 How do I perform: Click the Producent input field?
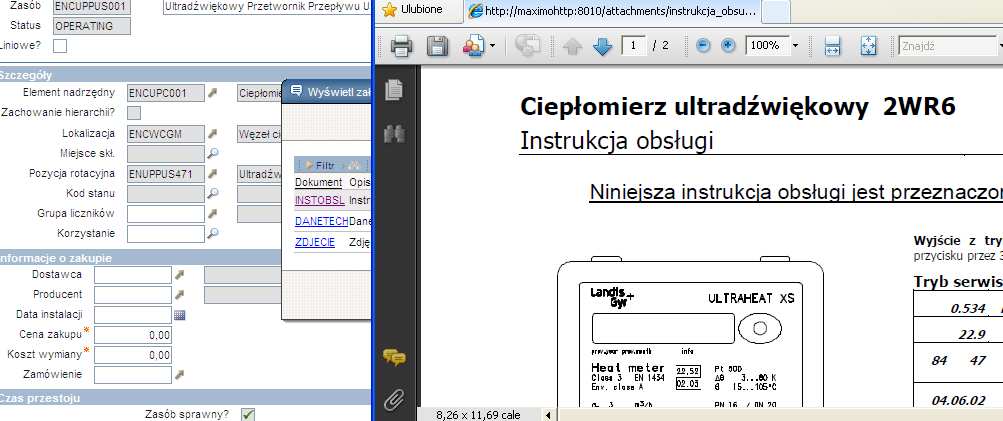(x=133, y=295)
